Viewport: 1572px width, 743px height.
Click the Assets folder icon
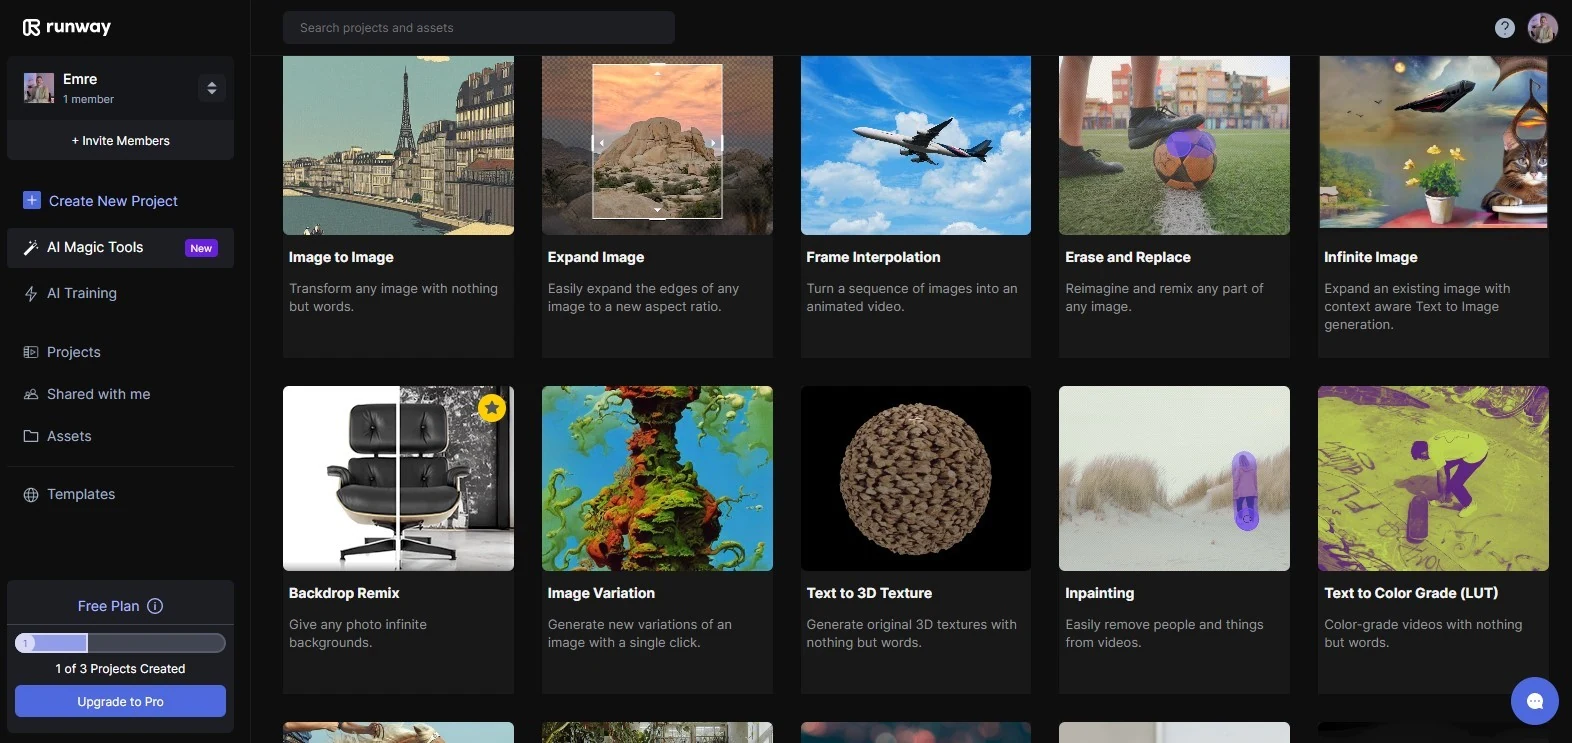click(31, 436)
